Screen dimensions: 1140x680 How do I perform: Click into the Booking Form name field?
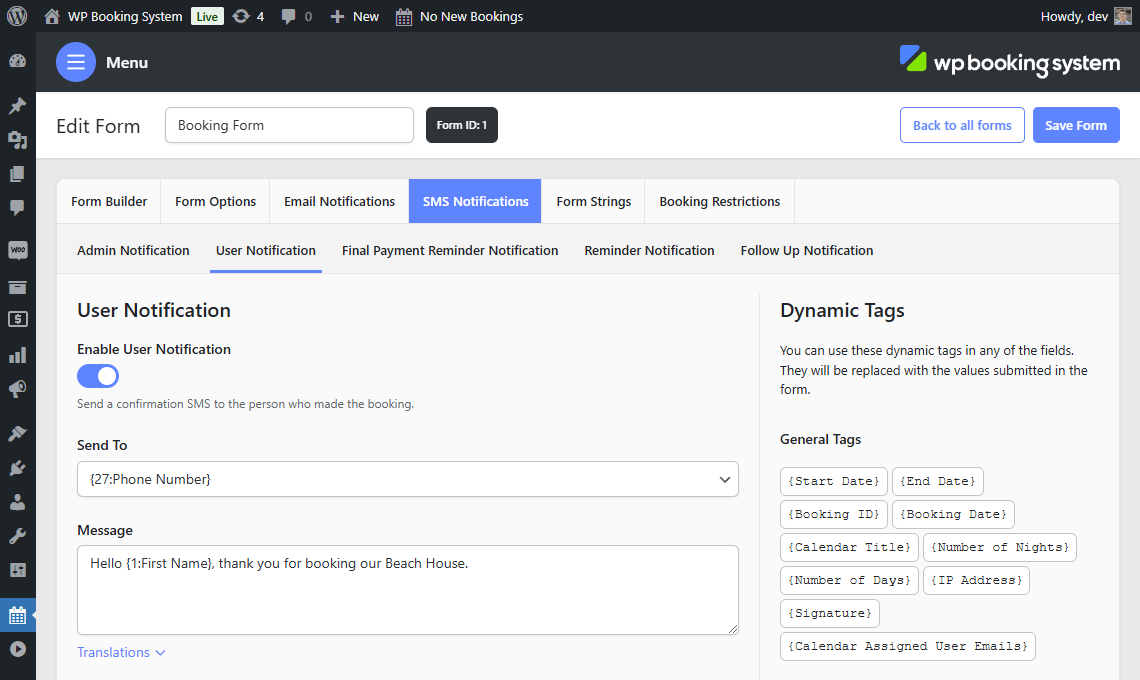289,125
